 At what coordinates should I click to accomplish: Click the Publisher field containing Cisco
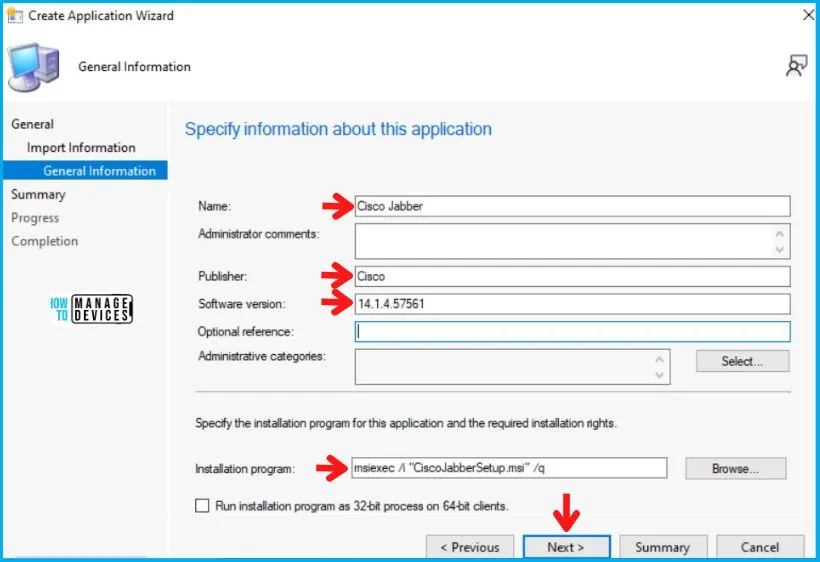point(572,276)
